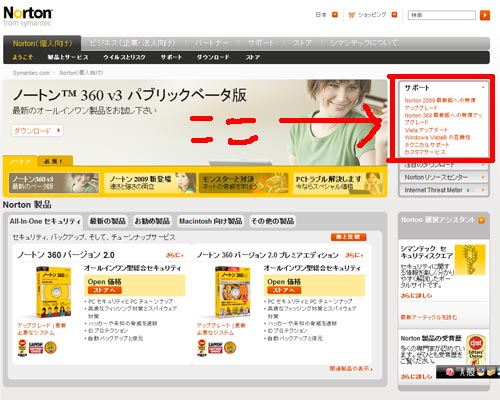The image size is (500, 400).
Task: Open the ノートン 2009 新登場 promo thumbnail
Action: (x=150, y=183)
